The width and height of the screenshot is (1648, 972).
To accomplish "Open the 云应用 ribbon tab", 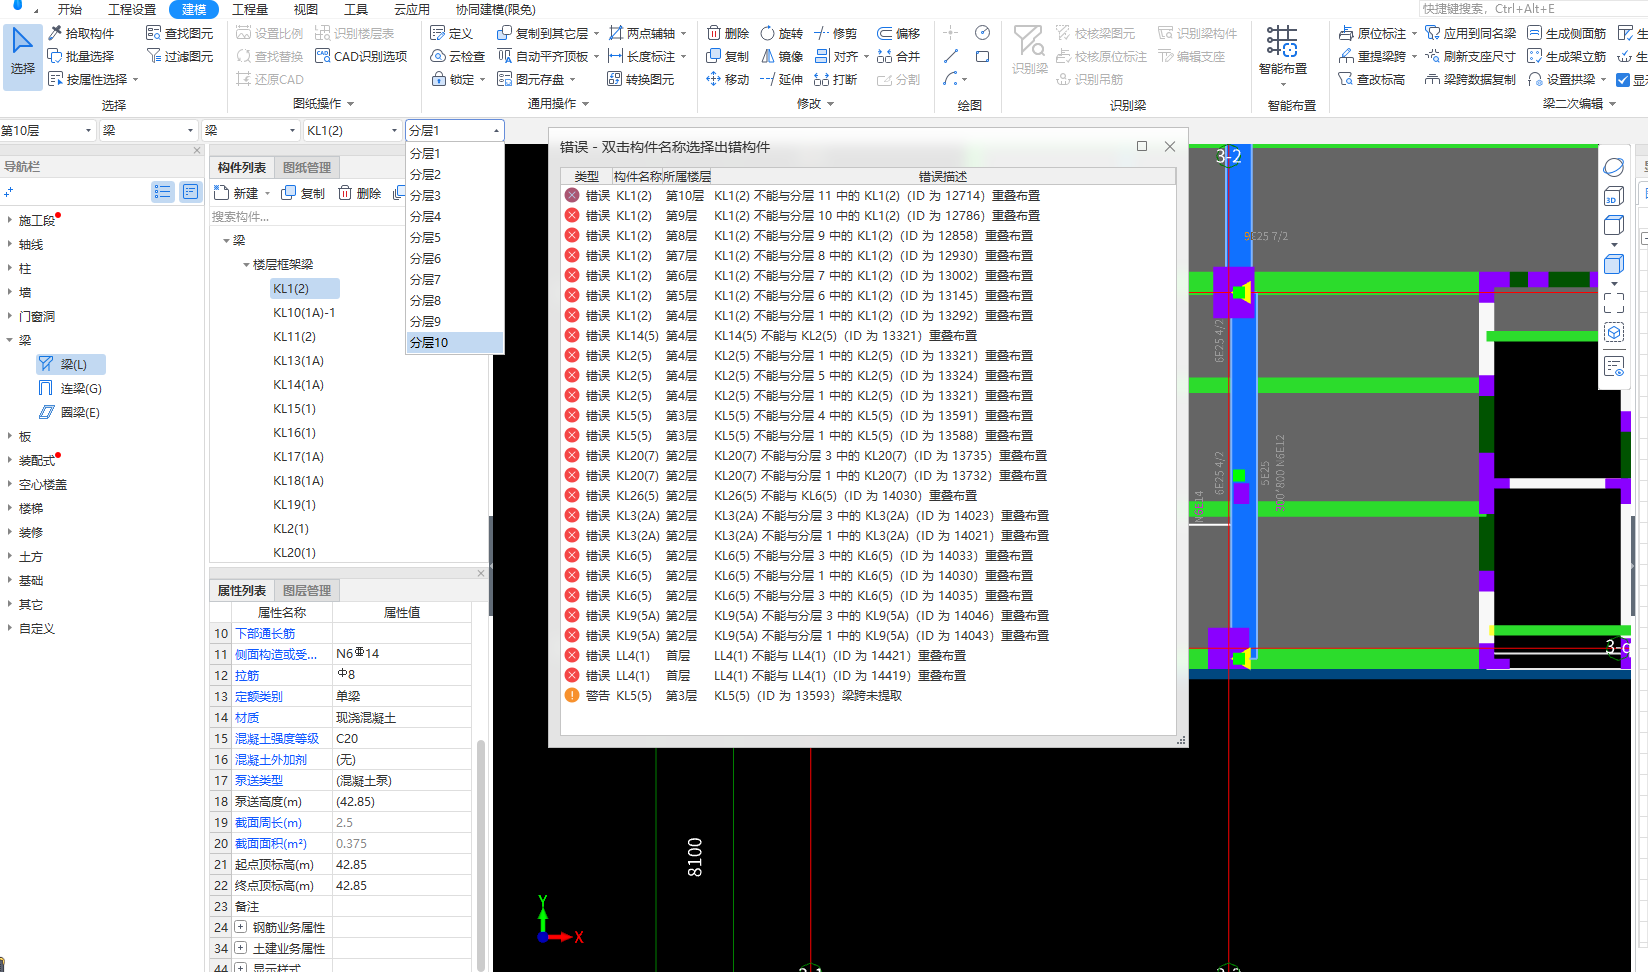I will pyautogui.click(x=411, y=9).
